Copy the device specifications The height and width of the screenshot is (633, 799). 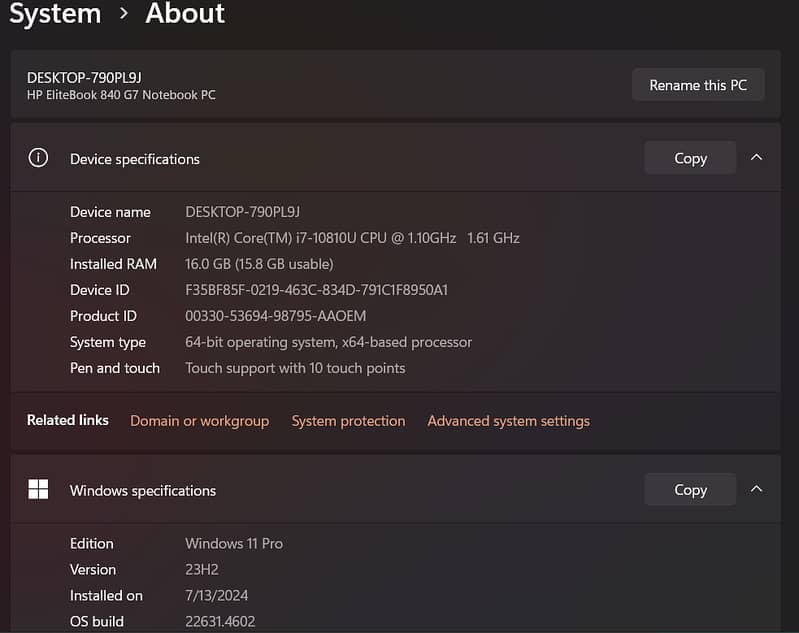click(x=690, y=158)
